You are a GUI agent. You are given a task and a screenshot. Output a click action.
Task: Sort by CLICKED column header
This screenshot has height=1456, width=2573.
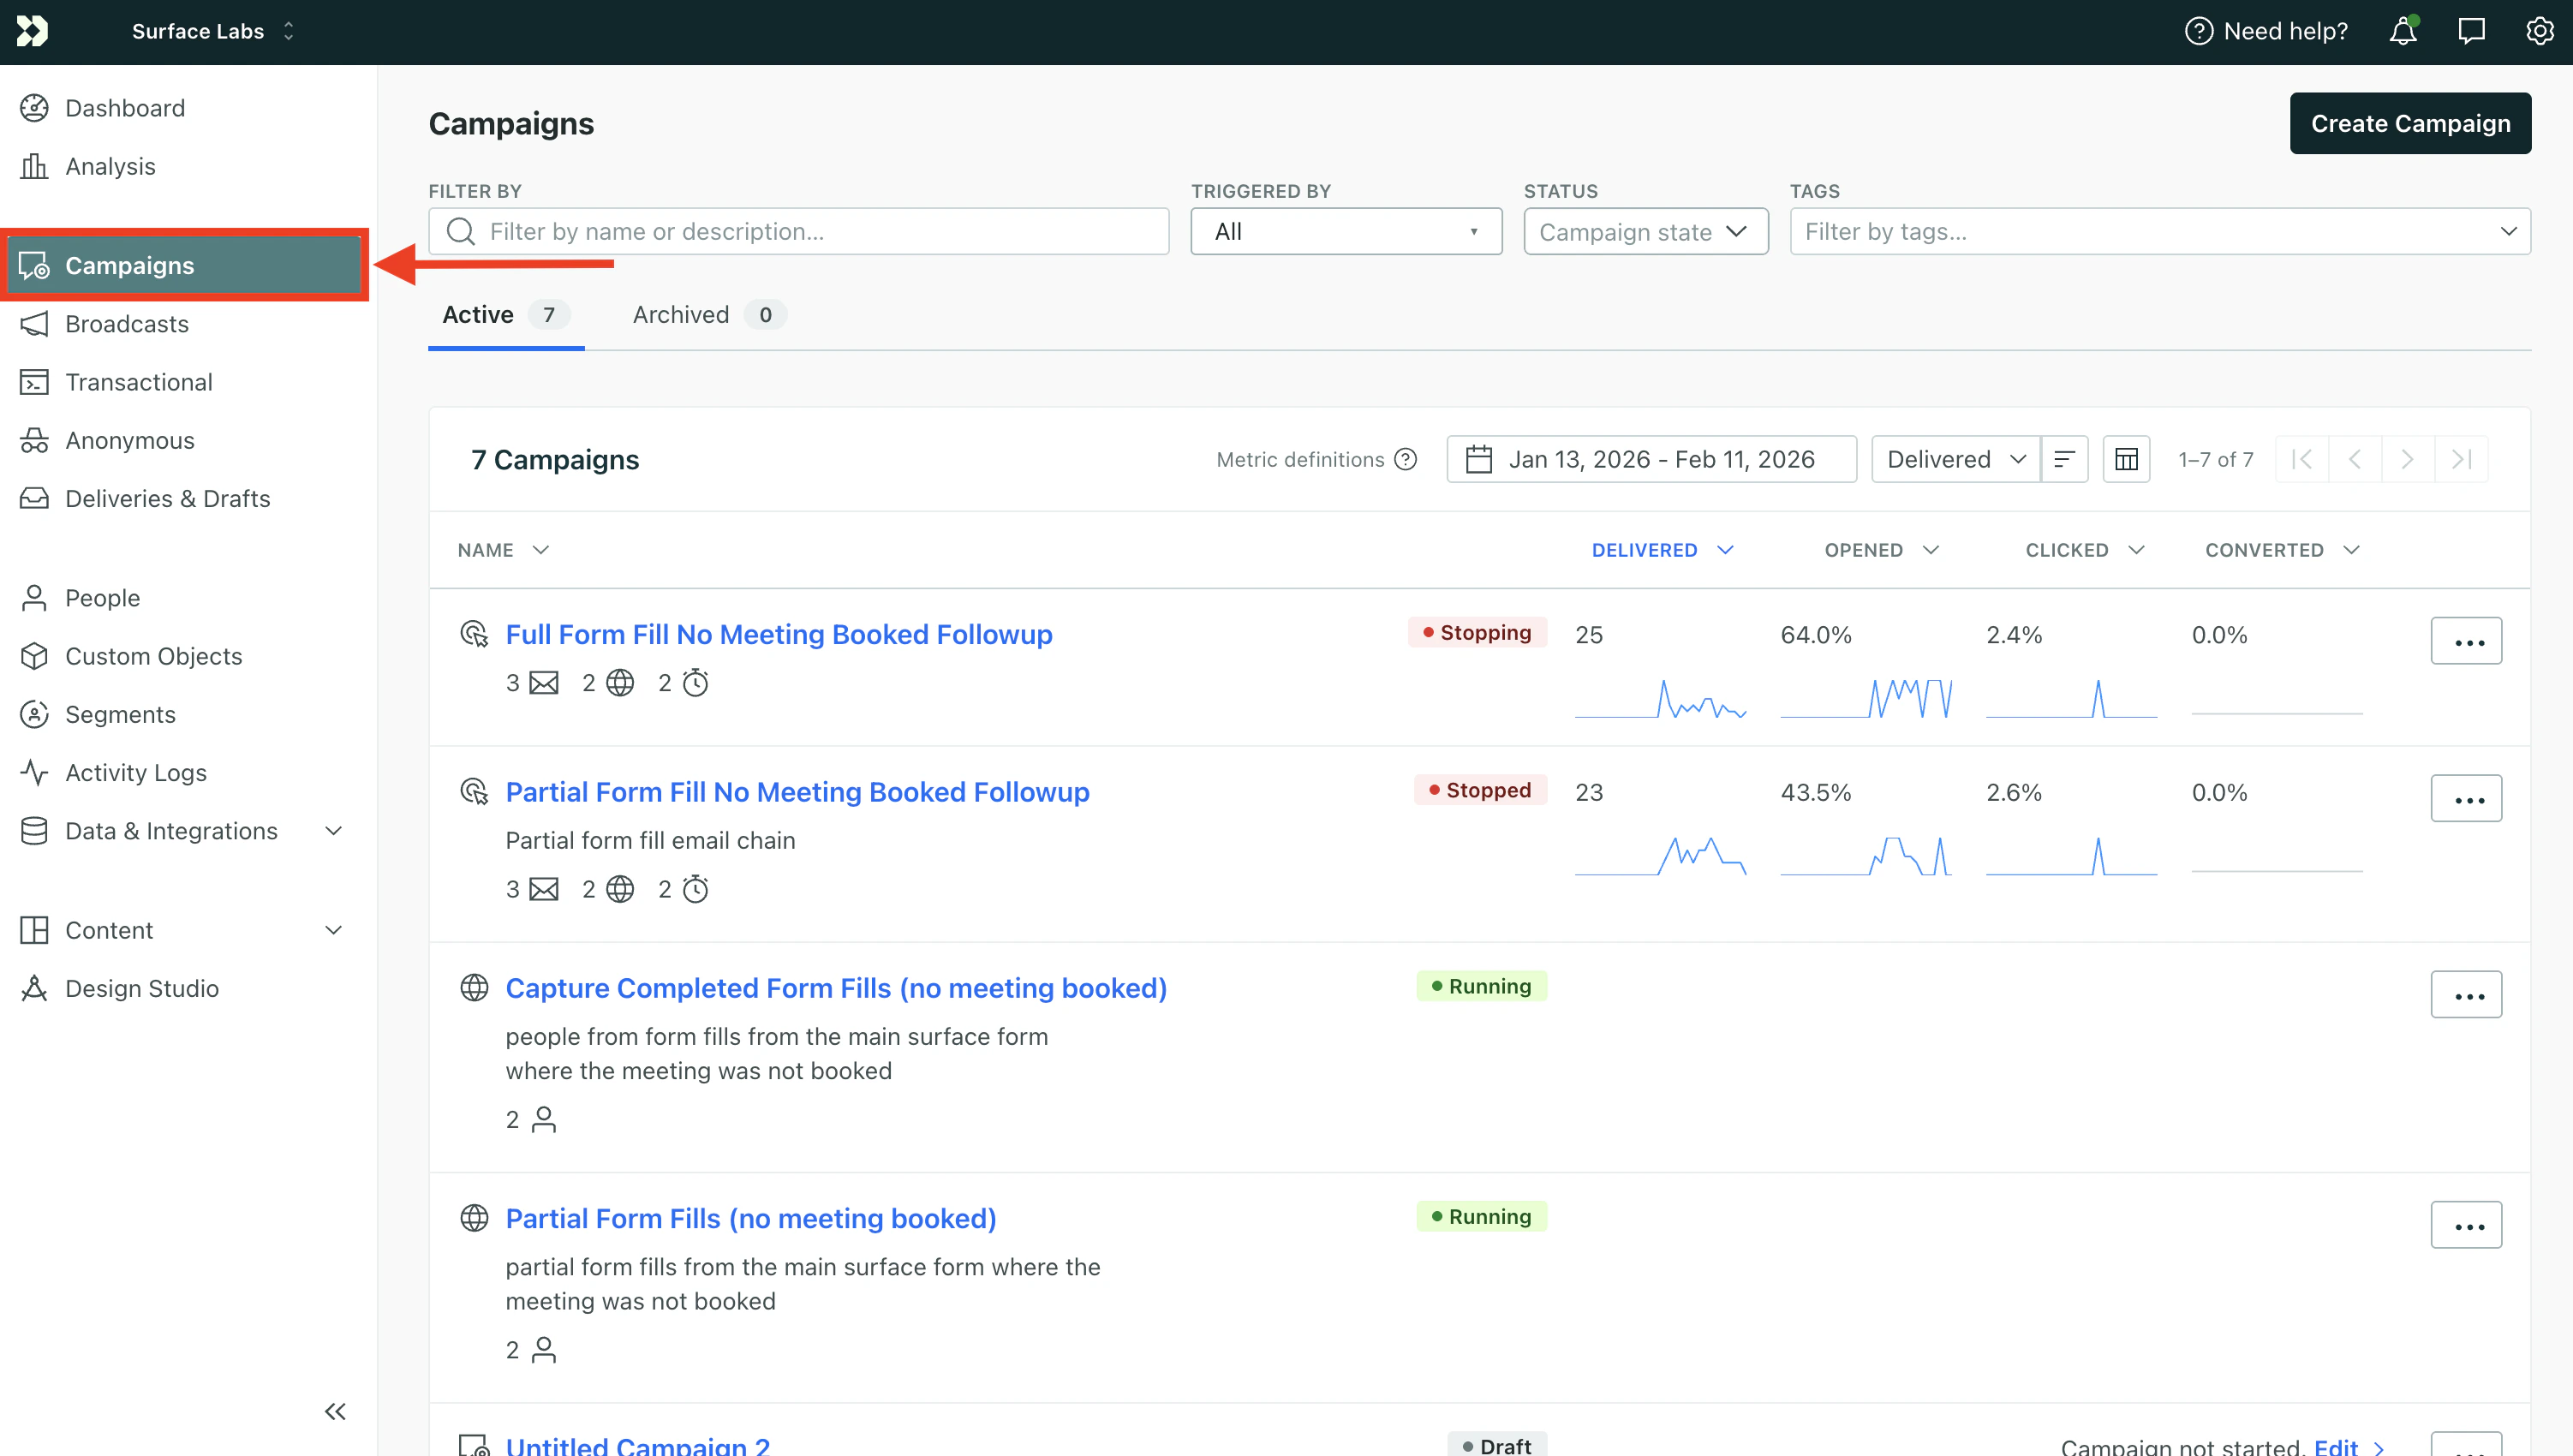tap(2085, 550)
